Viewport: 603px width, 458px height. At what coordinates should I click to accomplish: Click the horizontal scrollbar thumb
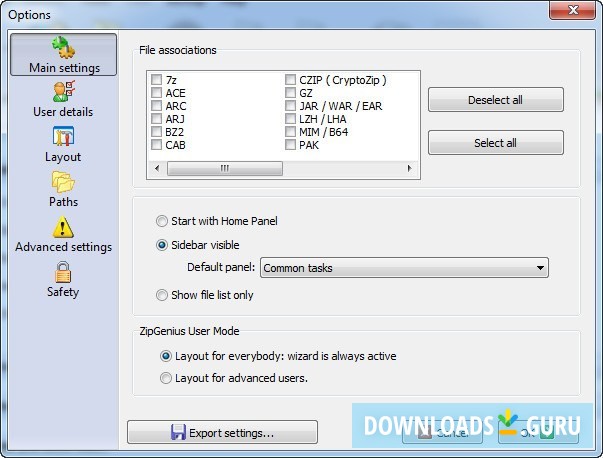225,168
